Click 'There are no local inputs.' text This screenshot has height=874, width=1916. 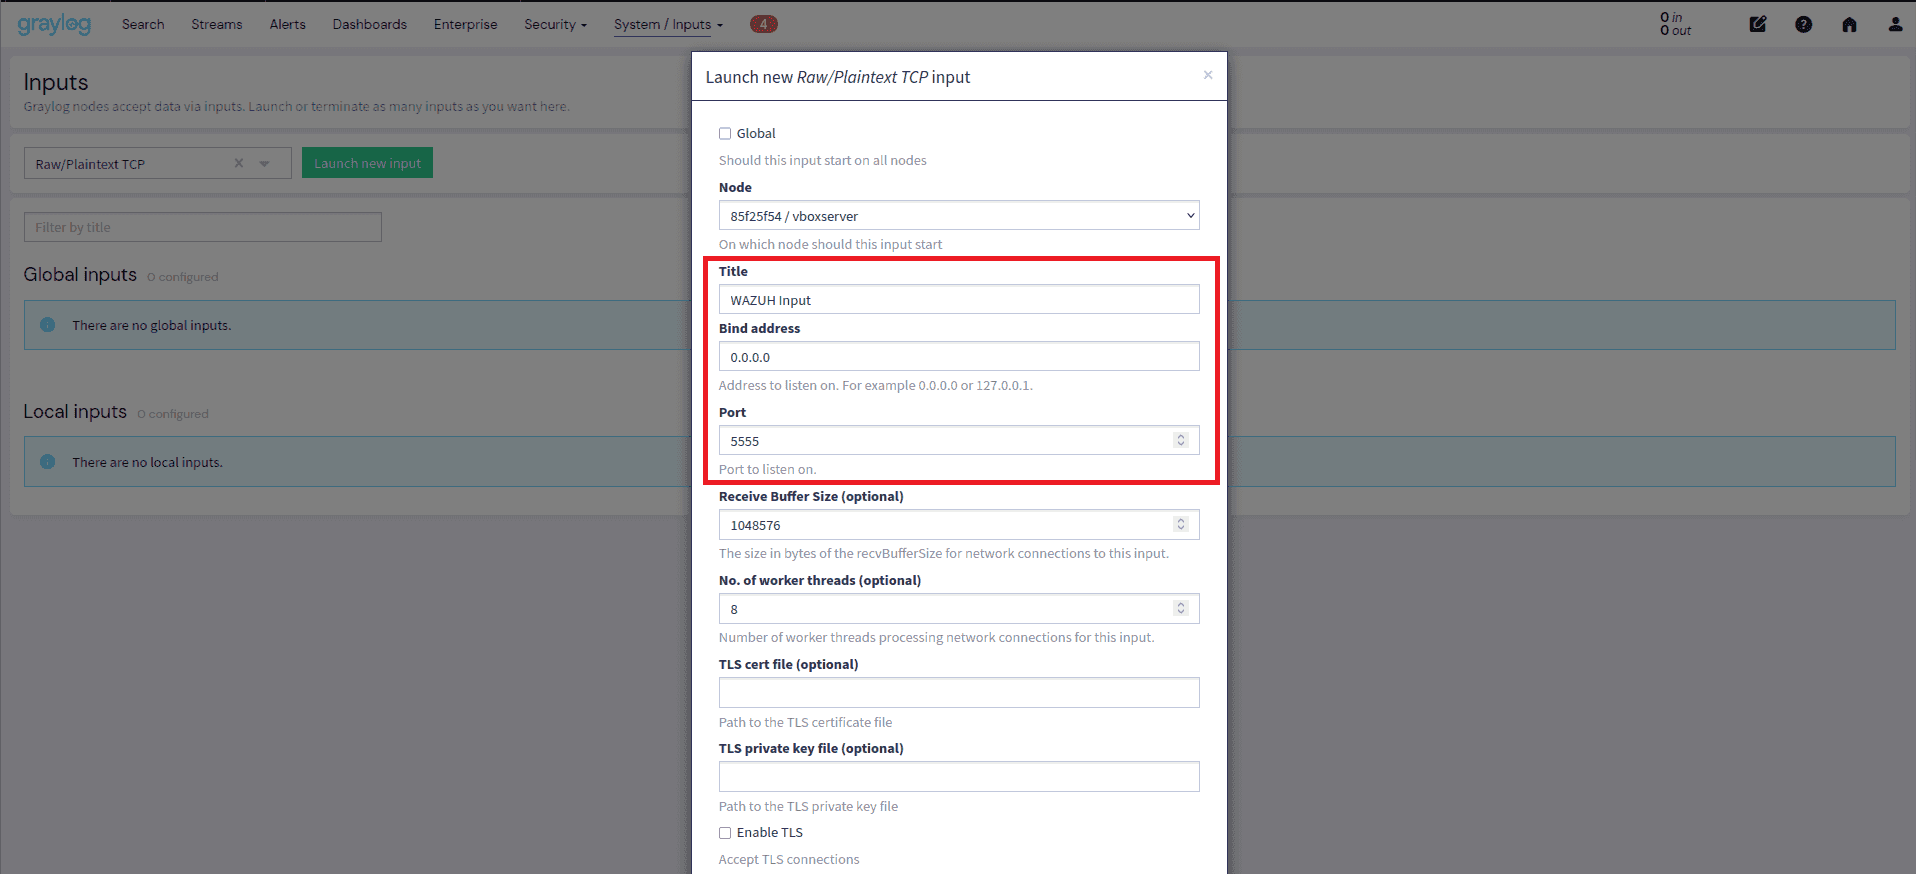(148, 462)
